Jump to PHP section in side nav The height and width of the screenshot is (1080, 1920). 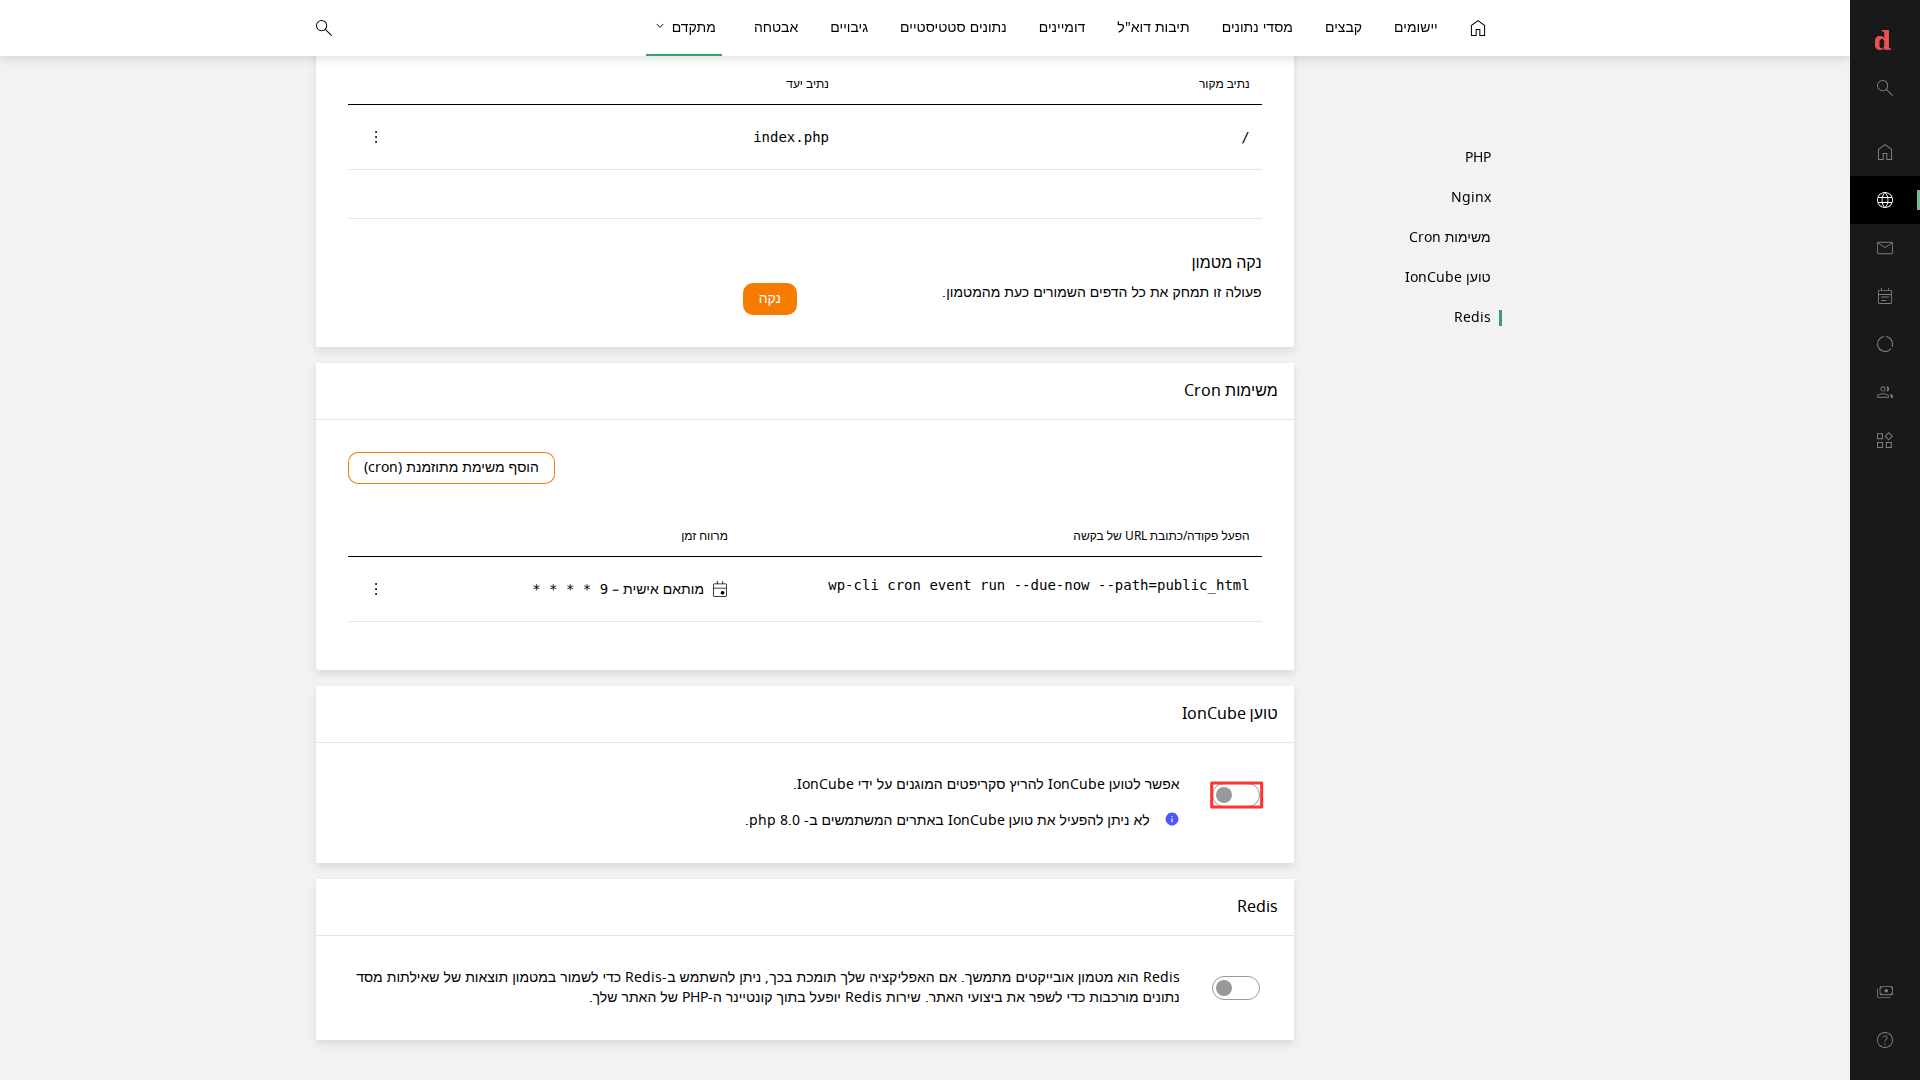(x=1478, y=157)
